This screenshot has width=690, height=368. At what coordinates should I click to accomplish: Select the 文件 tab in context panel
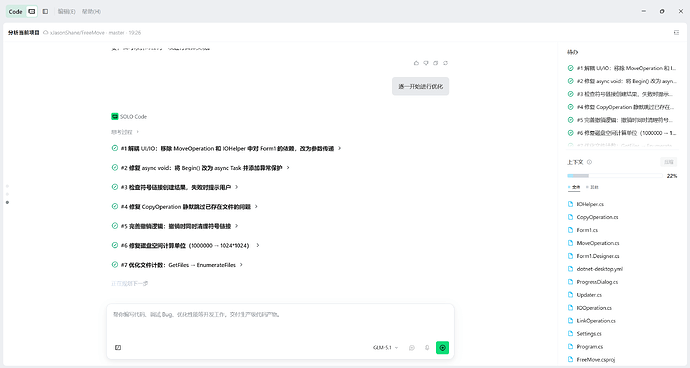click(x=574, y=187)
